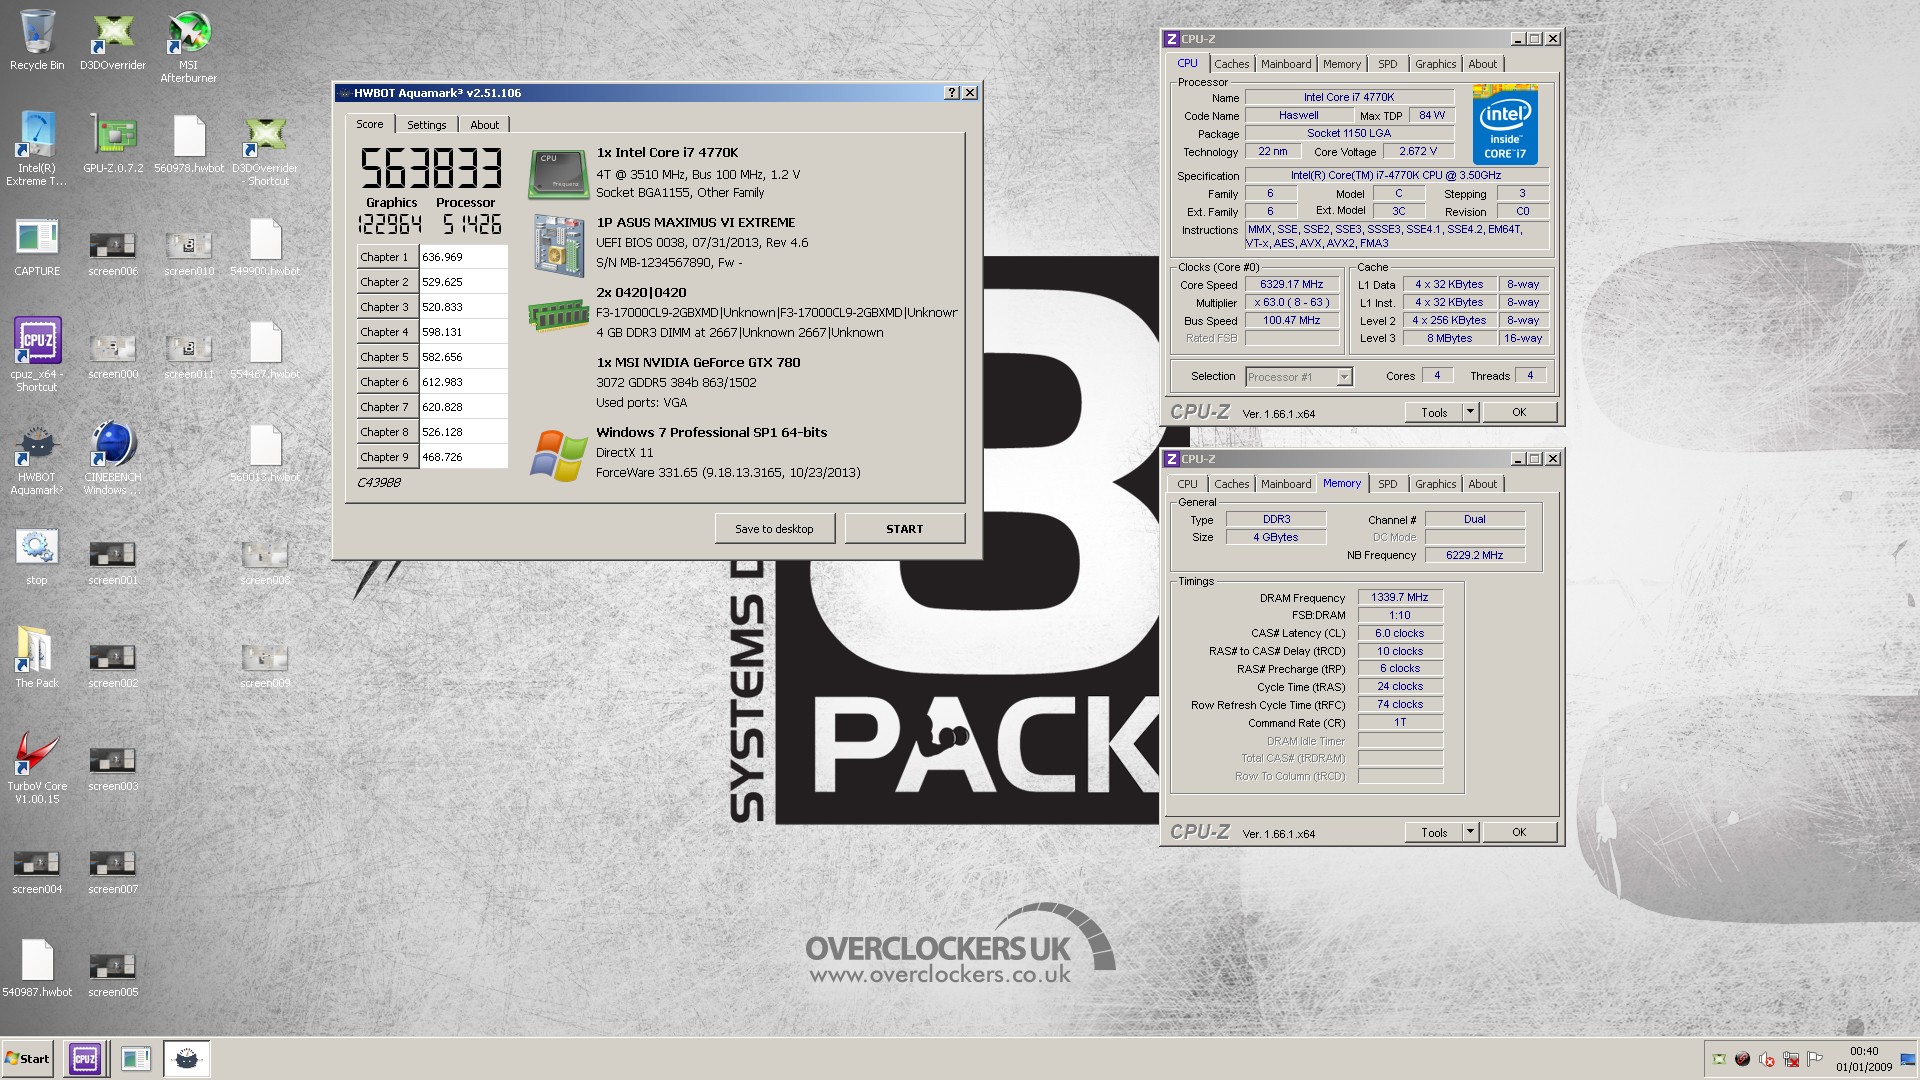Click Save to desktop button
This screenshot has height=1080, width=1920.
[775, 529]
